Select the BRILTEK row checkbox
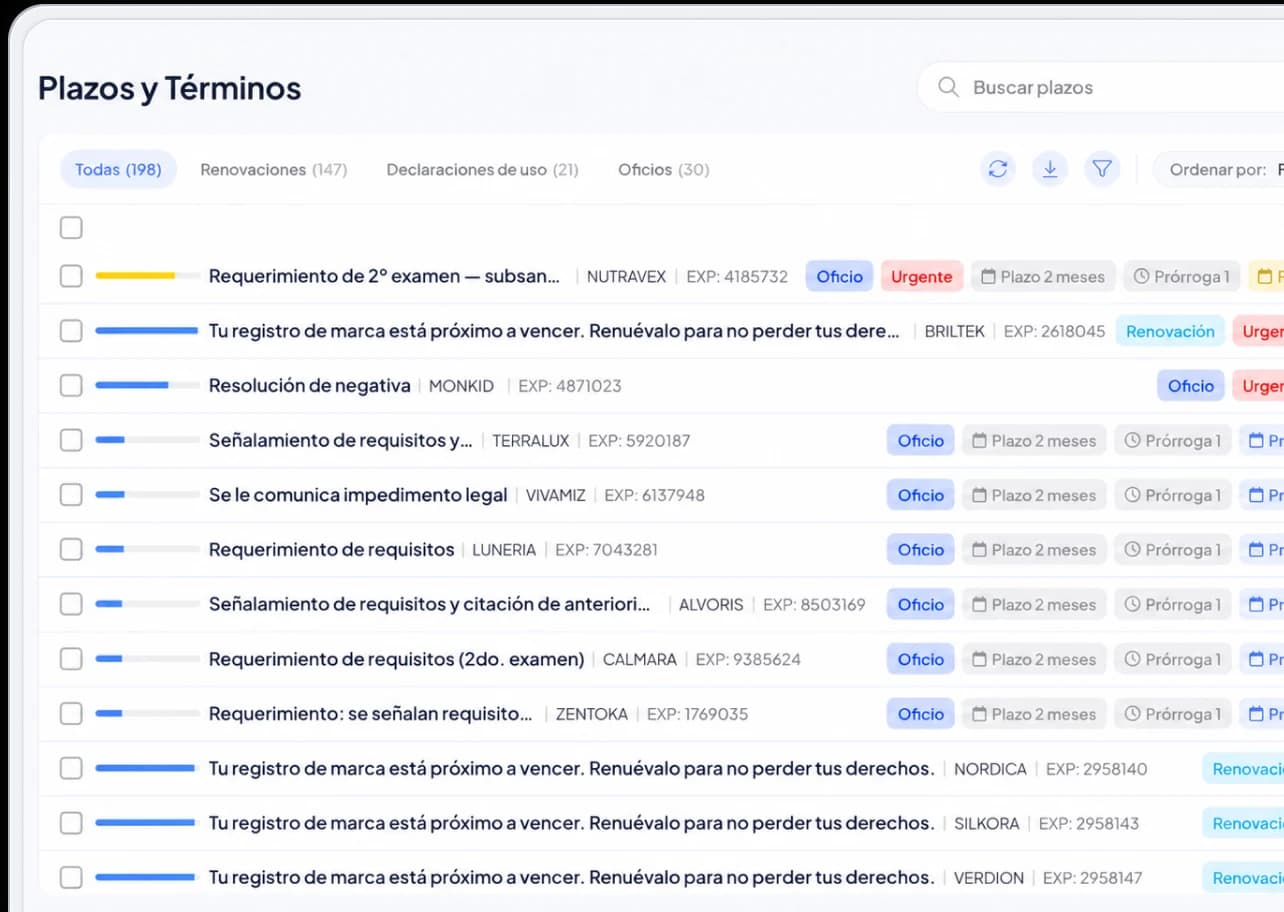The height and width of the screenshot is (912, 1284). pos(71,331)
